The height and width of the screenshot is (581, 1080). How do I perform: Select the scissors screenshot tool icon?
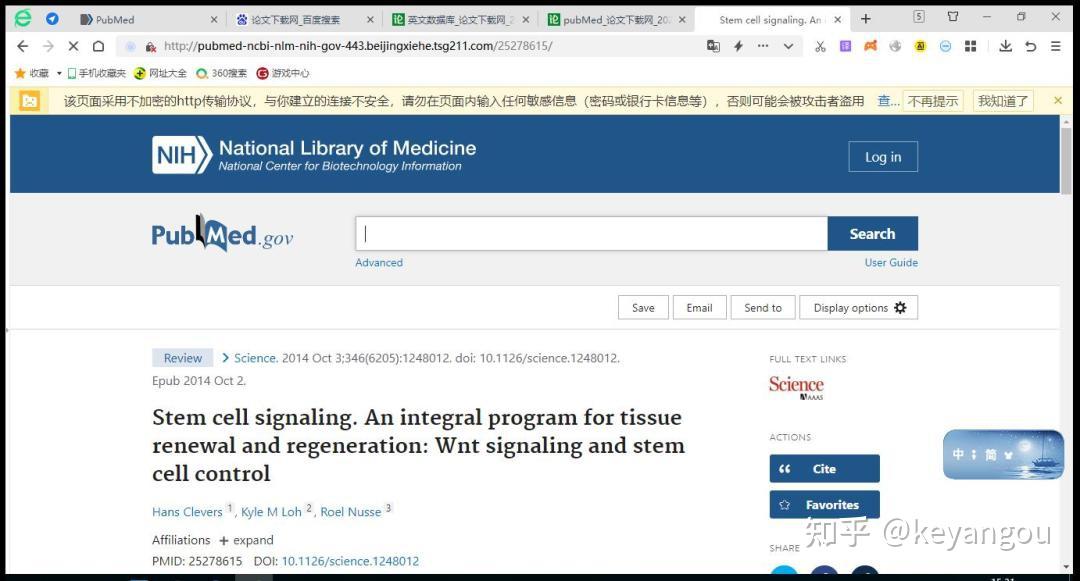pyautogui.click(x=820, y=46)
